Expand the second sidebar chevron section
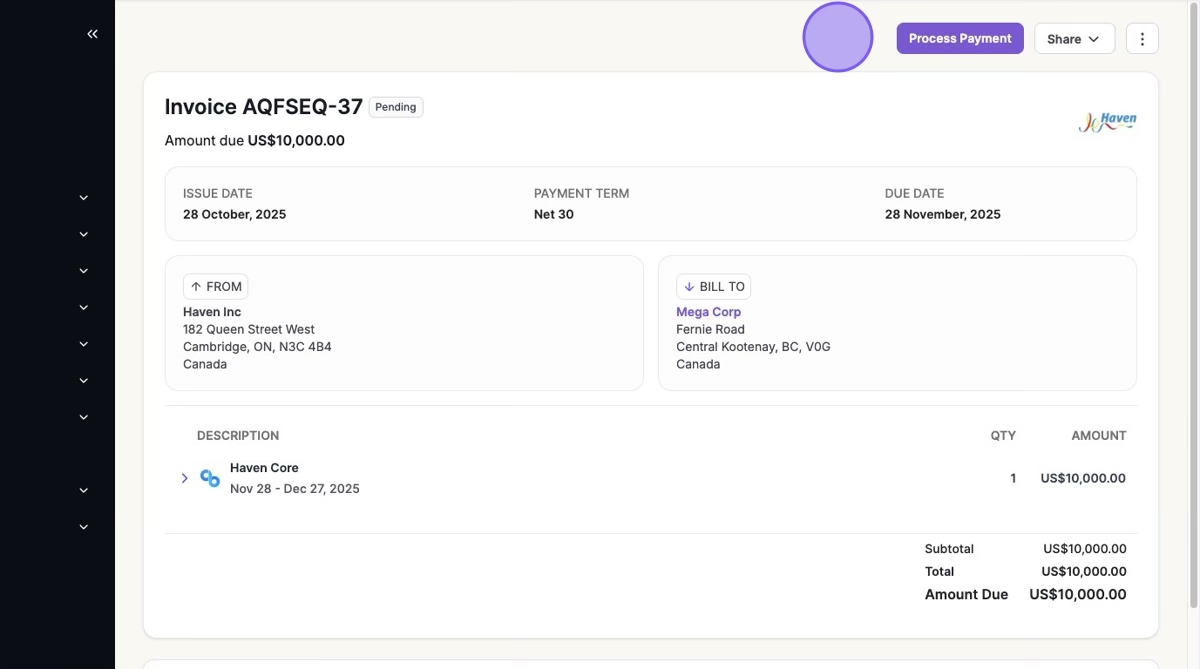1200x669 pixels. 84,234
